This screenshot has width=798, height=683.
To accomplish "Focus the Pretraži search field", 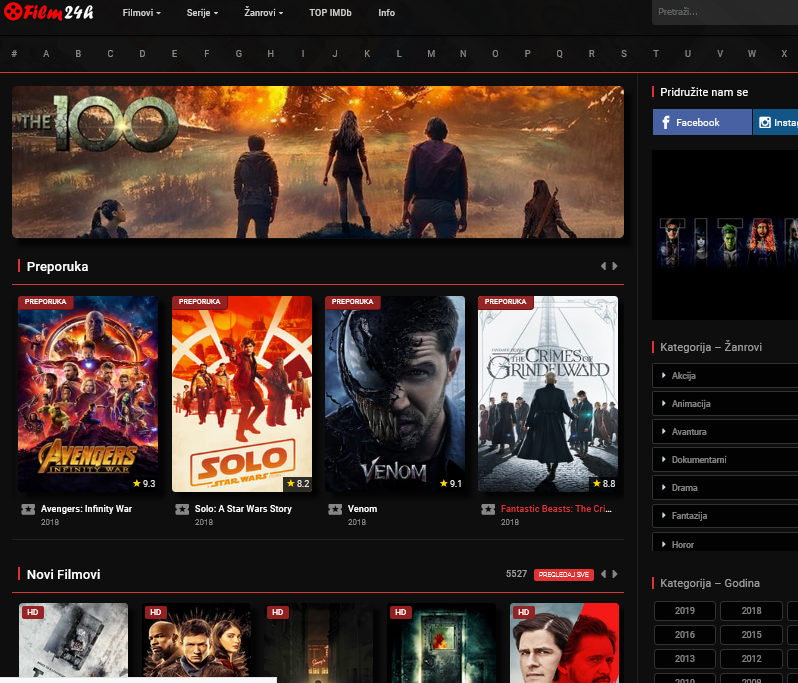I will tap(725, 12).
